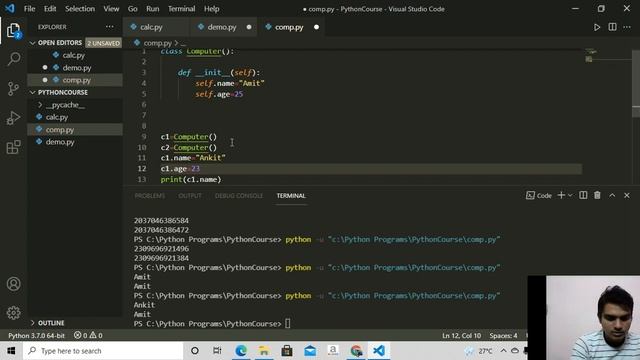The image size is (640, 360).
Task: Collapse the Open Editors section
Action: (x=33, y=43)
